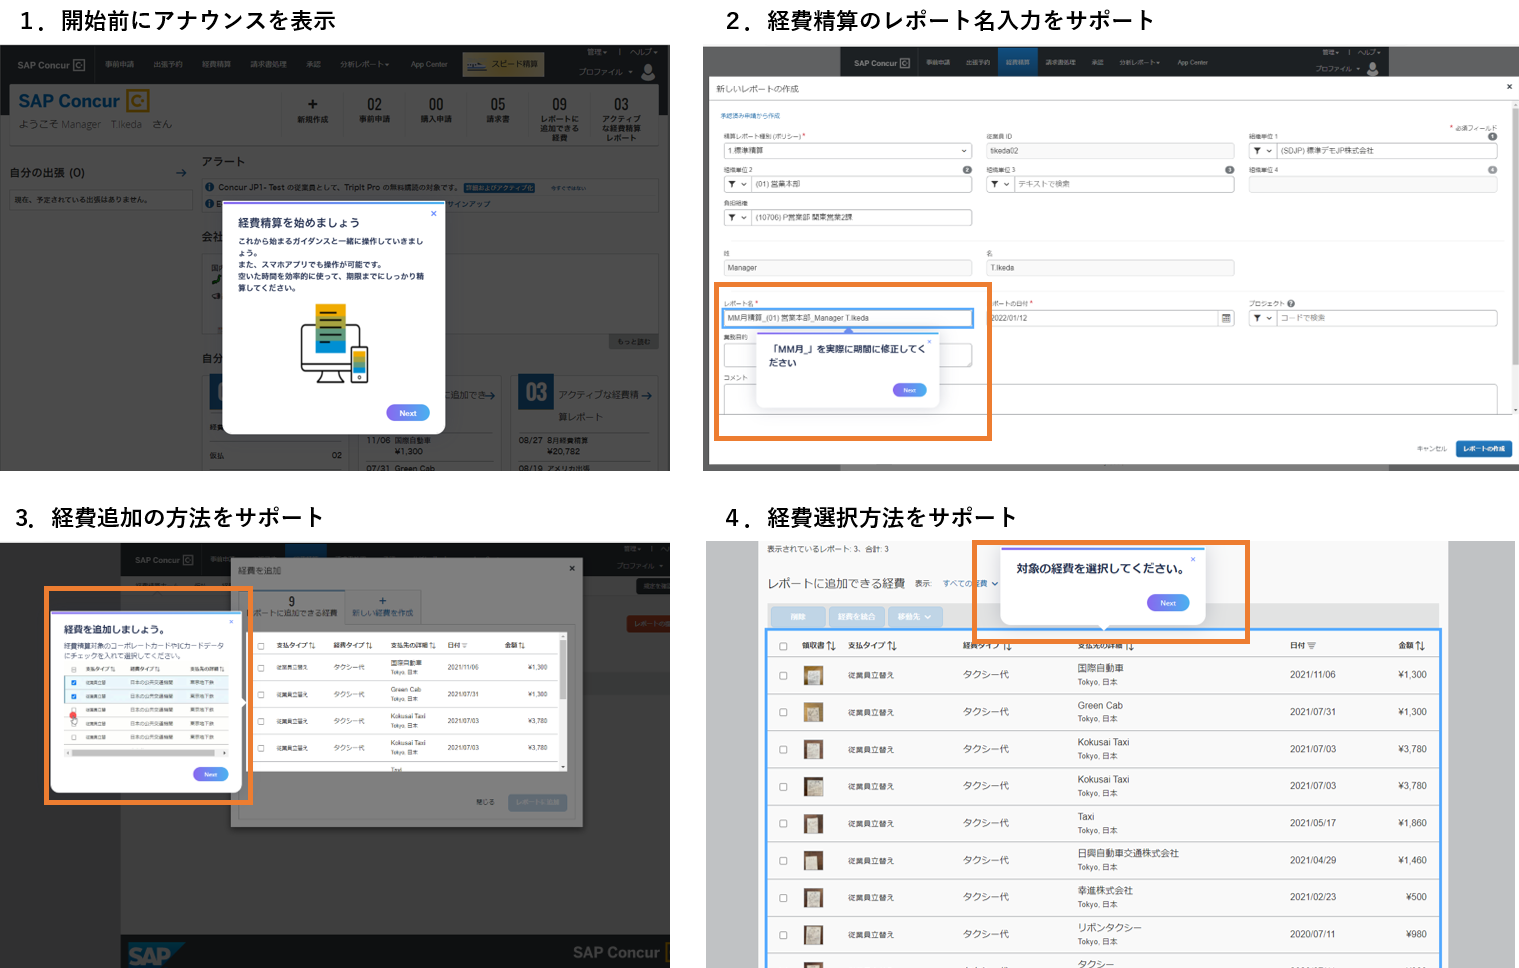Tick the header checkbox in panel 3 経費を追加 table
Image resolution: width=1519 pixels, height=968 pixels.
click(x=261, y=646)
